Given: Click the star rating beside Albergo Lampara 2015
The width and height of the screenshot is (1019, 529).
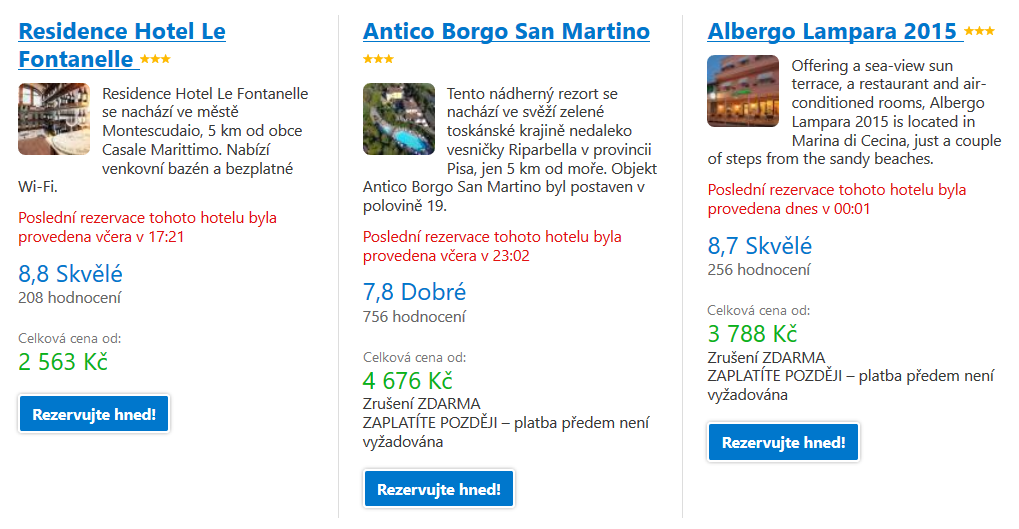Looking at the screenshot, I should (979, 31).
